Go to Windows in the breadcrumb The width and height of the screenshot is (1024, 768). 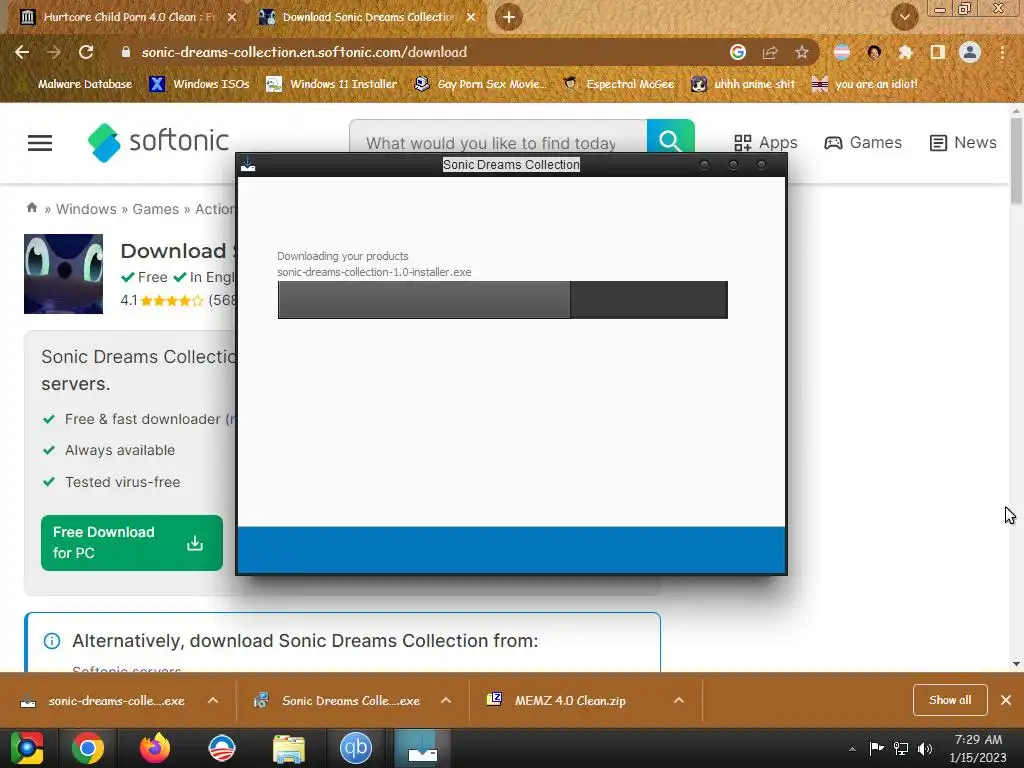pyautogui.click(x=86, y=209)
